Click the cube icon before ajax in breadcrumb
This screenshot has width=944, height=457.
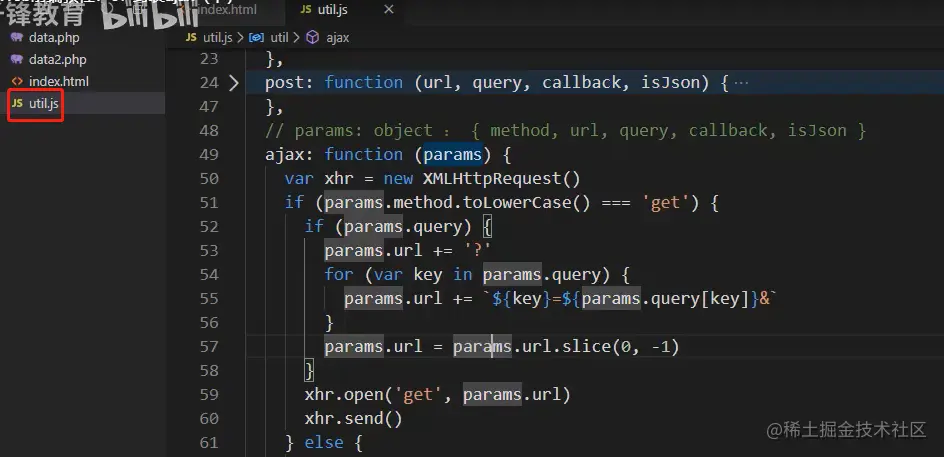pyautogui.click(x=312, y=37)
